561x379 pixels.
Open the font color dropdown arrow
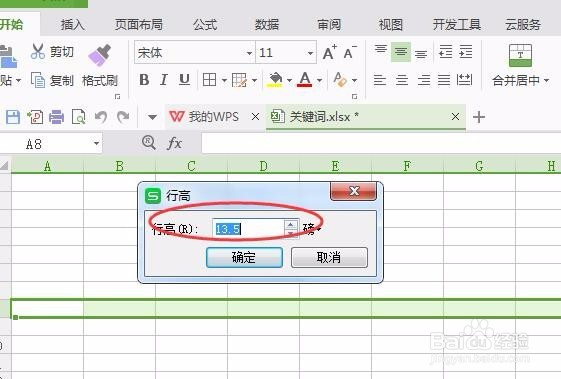(x=319, y=80)
